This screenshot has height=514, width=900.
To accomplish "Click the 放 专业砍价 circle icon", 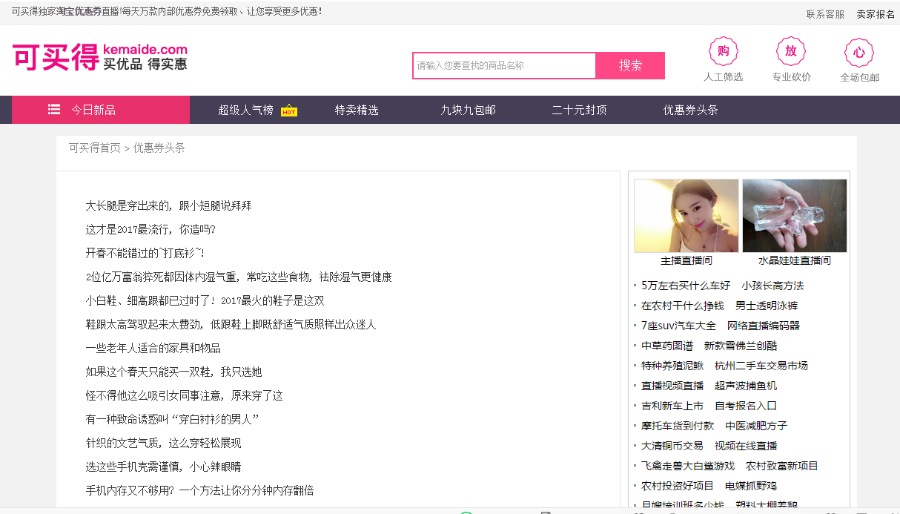I will (x=791, y=52).
